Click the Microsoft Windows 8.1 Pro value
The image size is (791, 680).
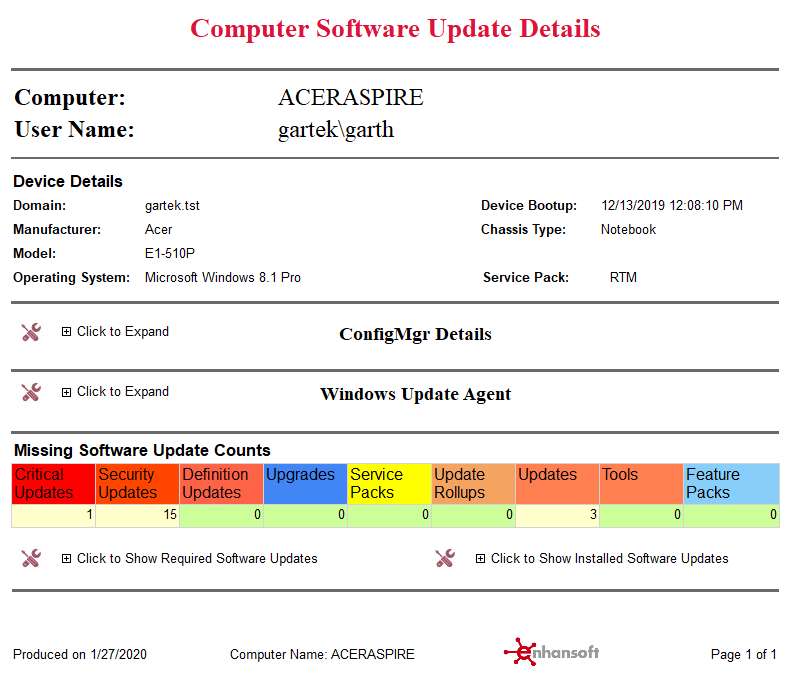[x=222, y=277]
